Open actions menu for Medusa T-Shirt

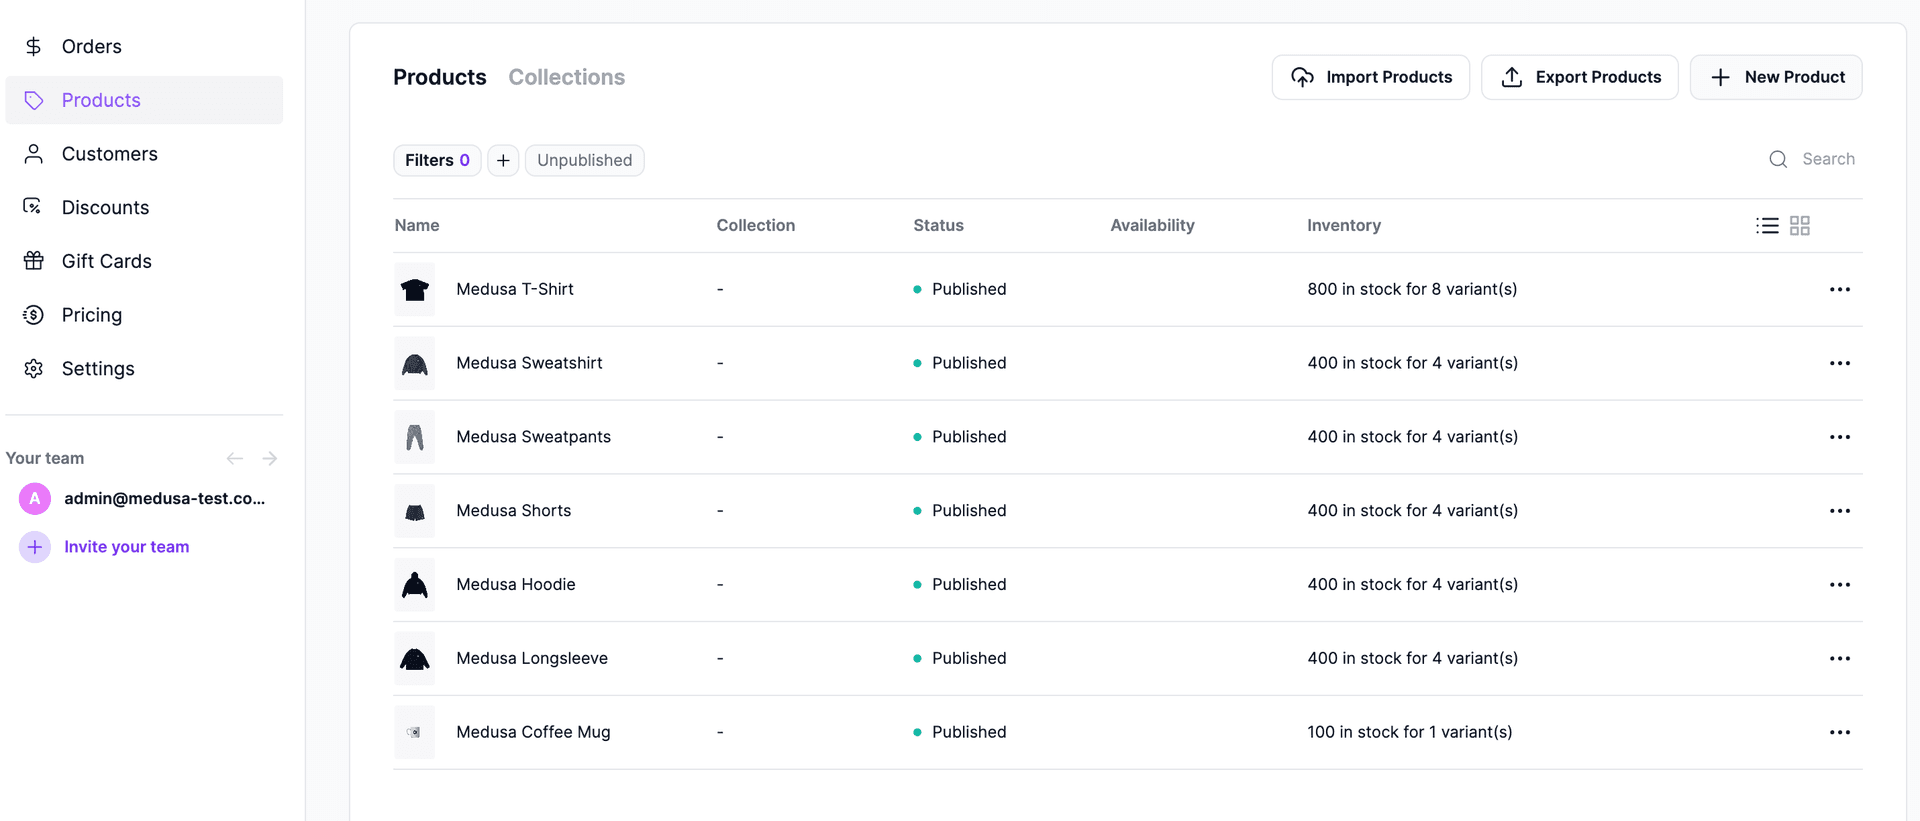pyautogui.click(x=1839, y=290)
